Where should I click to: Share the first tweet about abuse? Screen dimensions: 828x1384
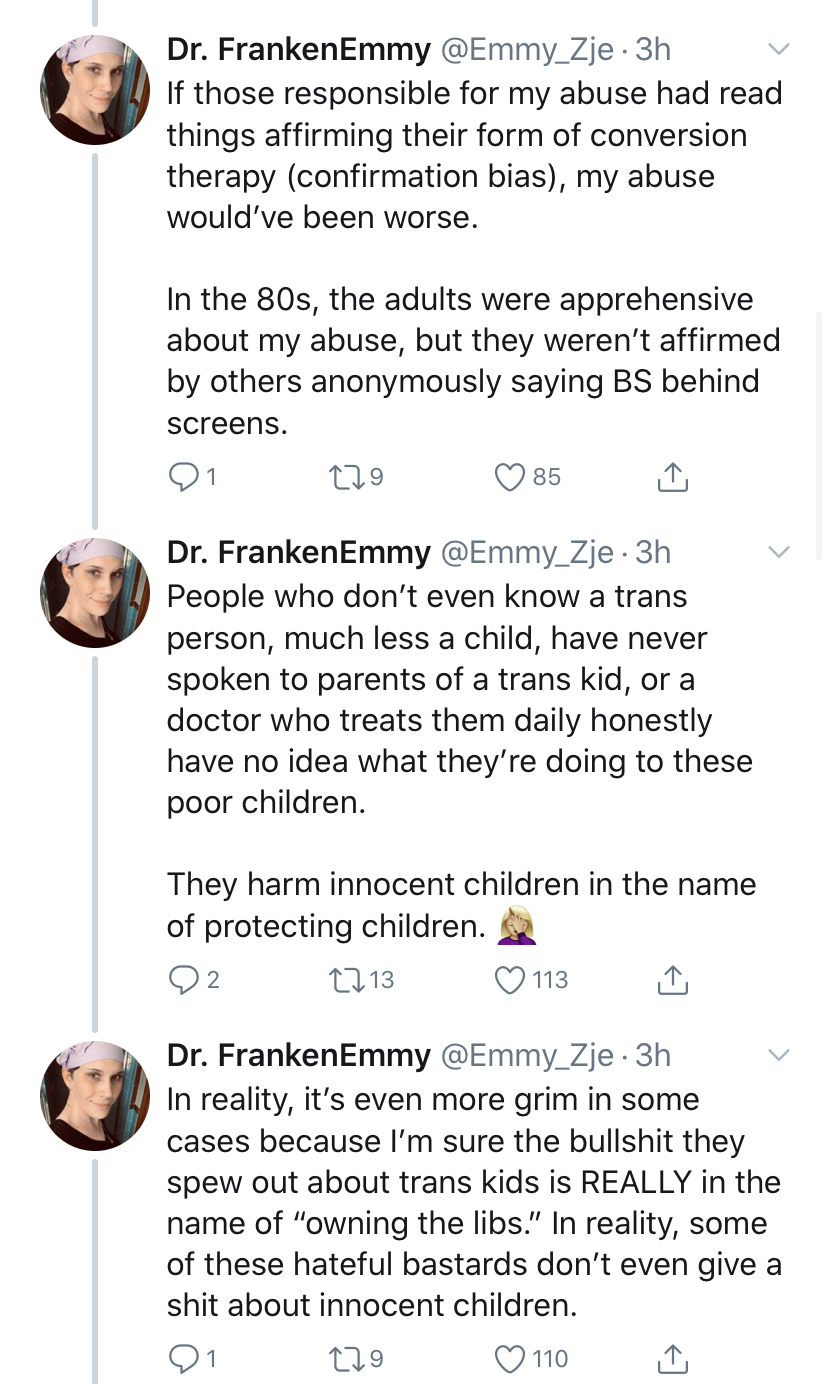[x=672, y=477]
